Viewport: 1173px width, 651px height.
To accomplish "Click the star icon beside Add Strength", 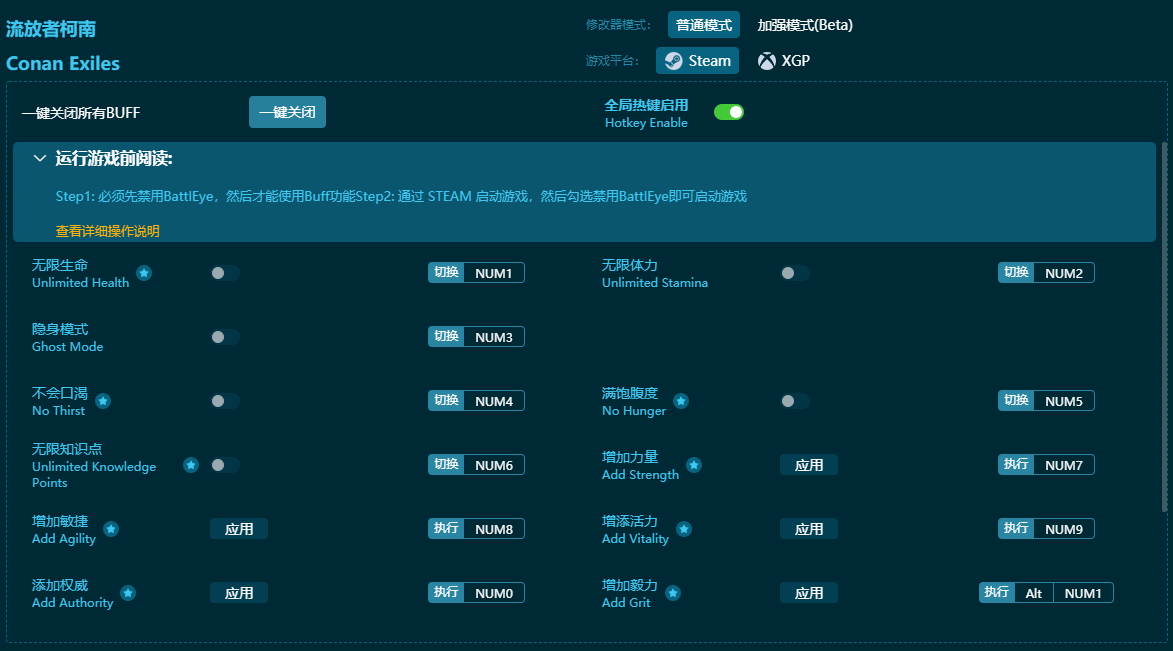I will 694,465.
